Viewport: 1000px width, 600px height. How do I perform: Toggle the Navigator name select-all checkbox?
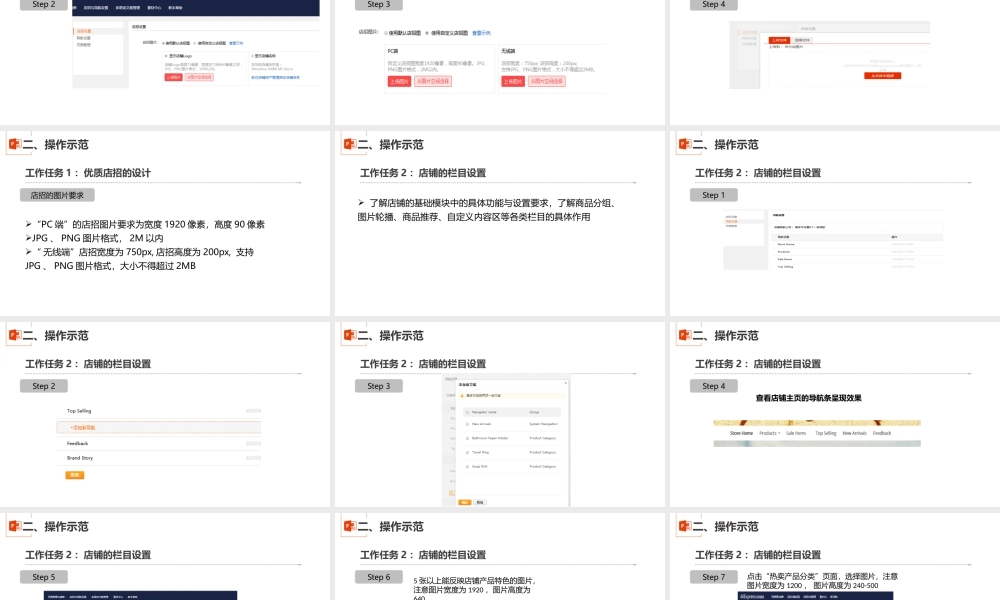[467, 412]
